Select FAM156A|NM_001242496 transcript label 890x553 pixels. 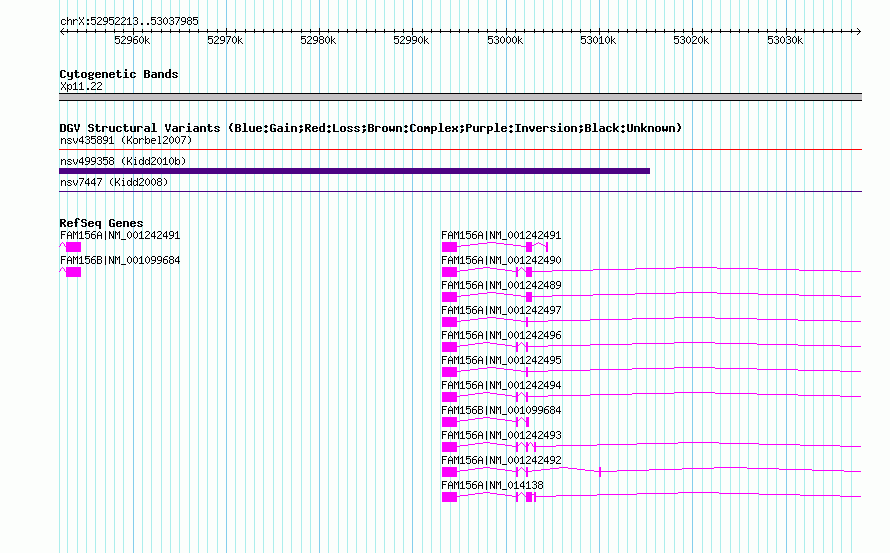click(501, 335)
